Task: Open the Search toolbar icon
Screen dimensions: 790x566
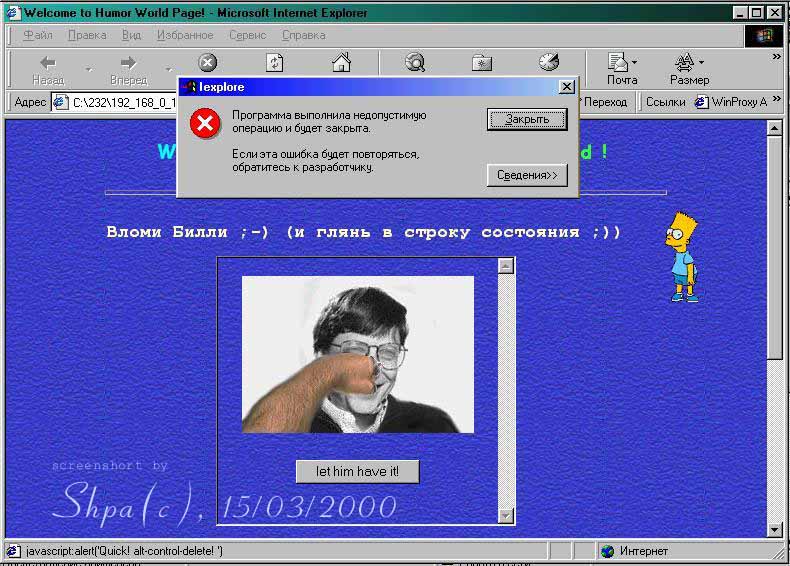Action: pos(415,62)
